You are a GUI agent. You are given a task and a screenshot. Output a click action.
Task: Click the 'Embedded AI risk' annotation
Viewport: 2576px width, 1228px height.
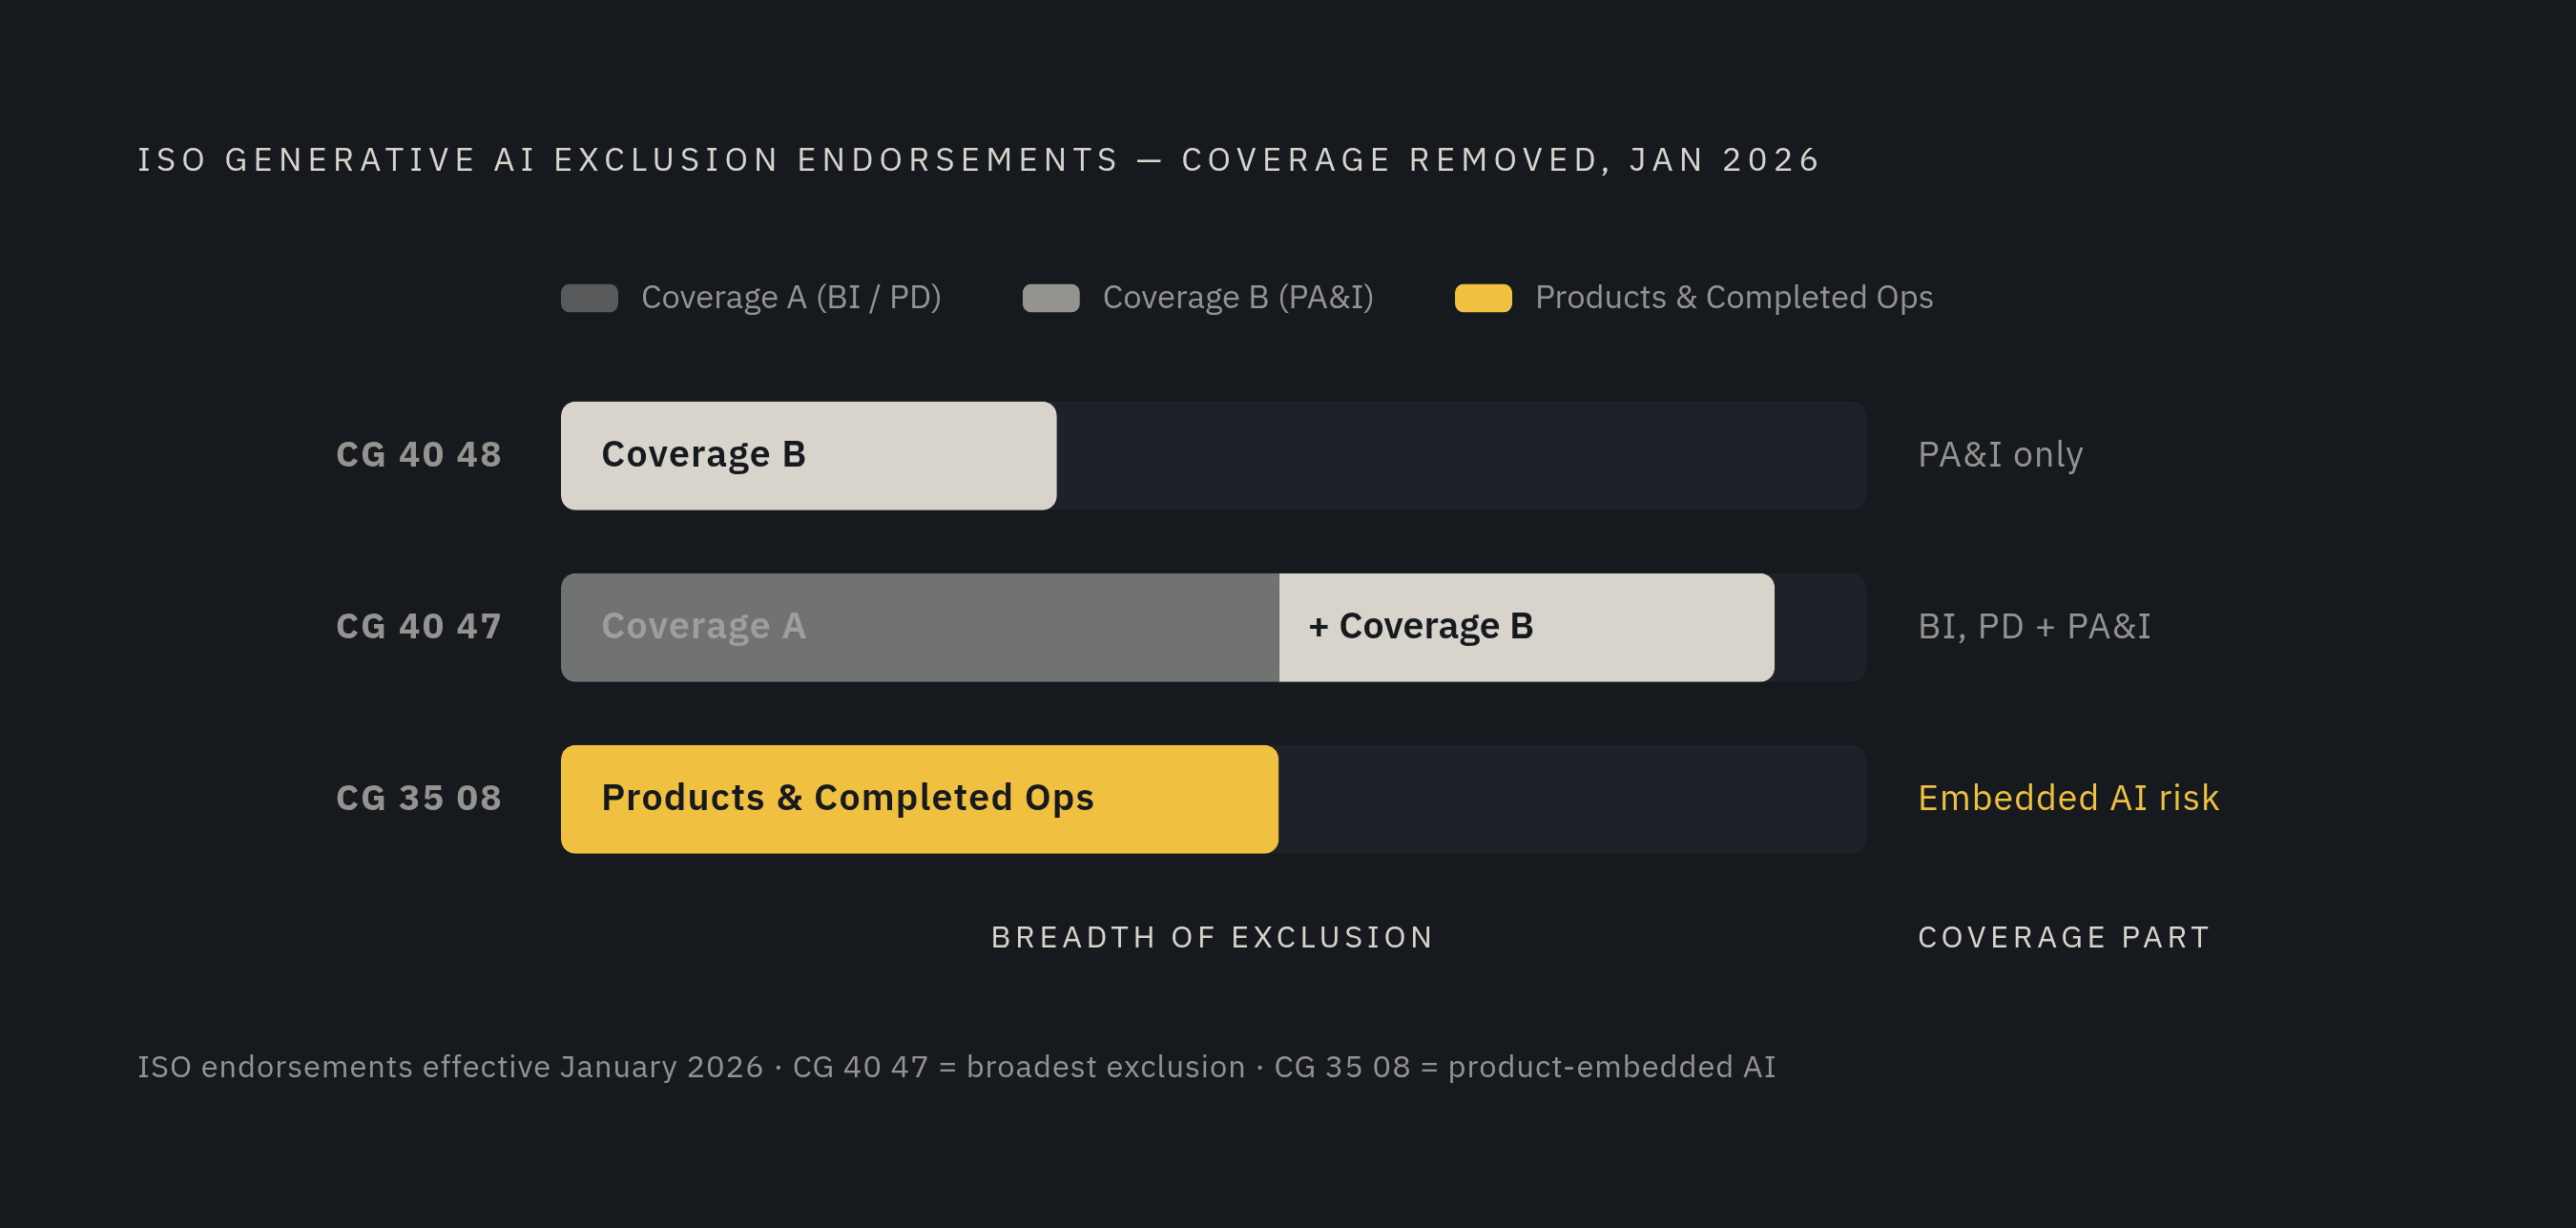[2068, 799]
